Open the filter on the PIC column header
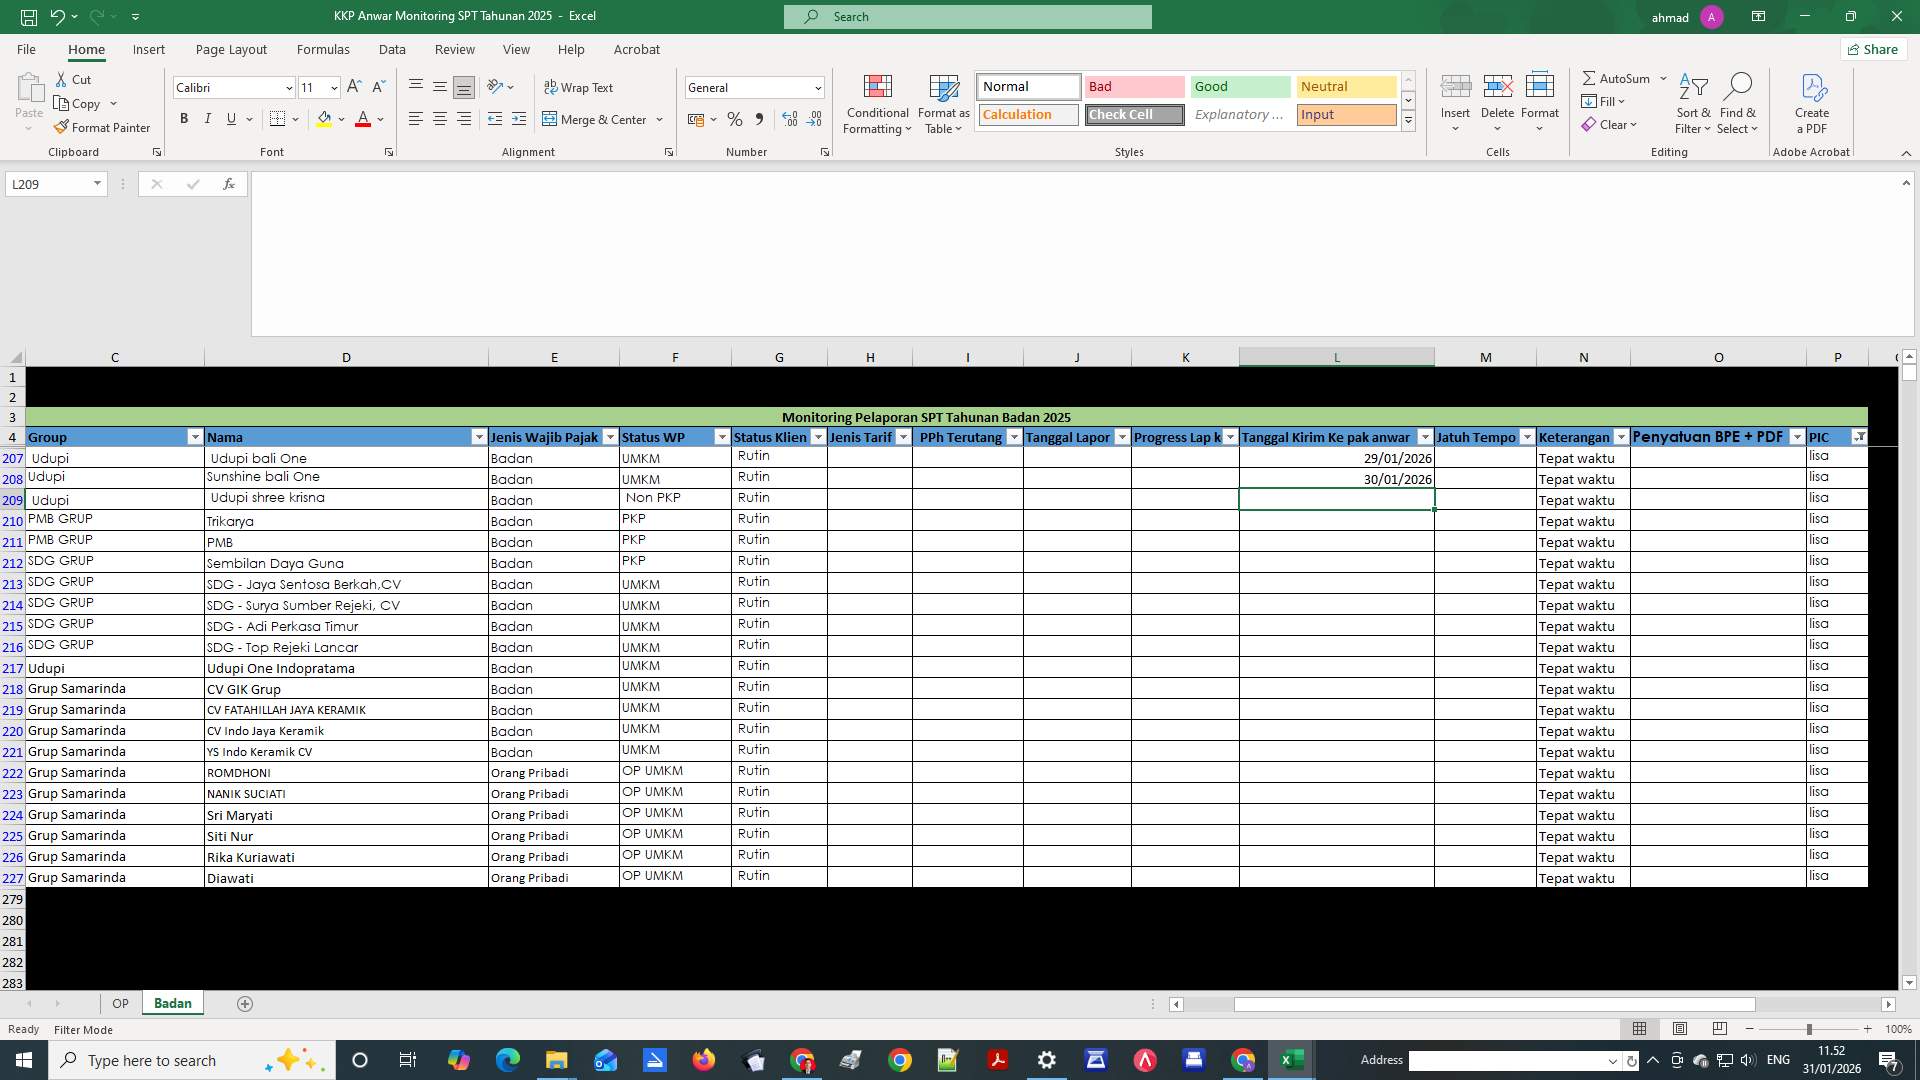This screenshot has height=1080, width=1920. pyautogui.click(x=1859, y=437)
